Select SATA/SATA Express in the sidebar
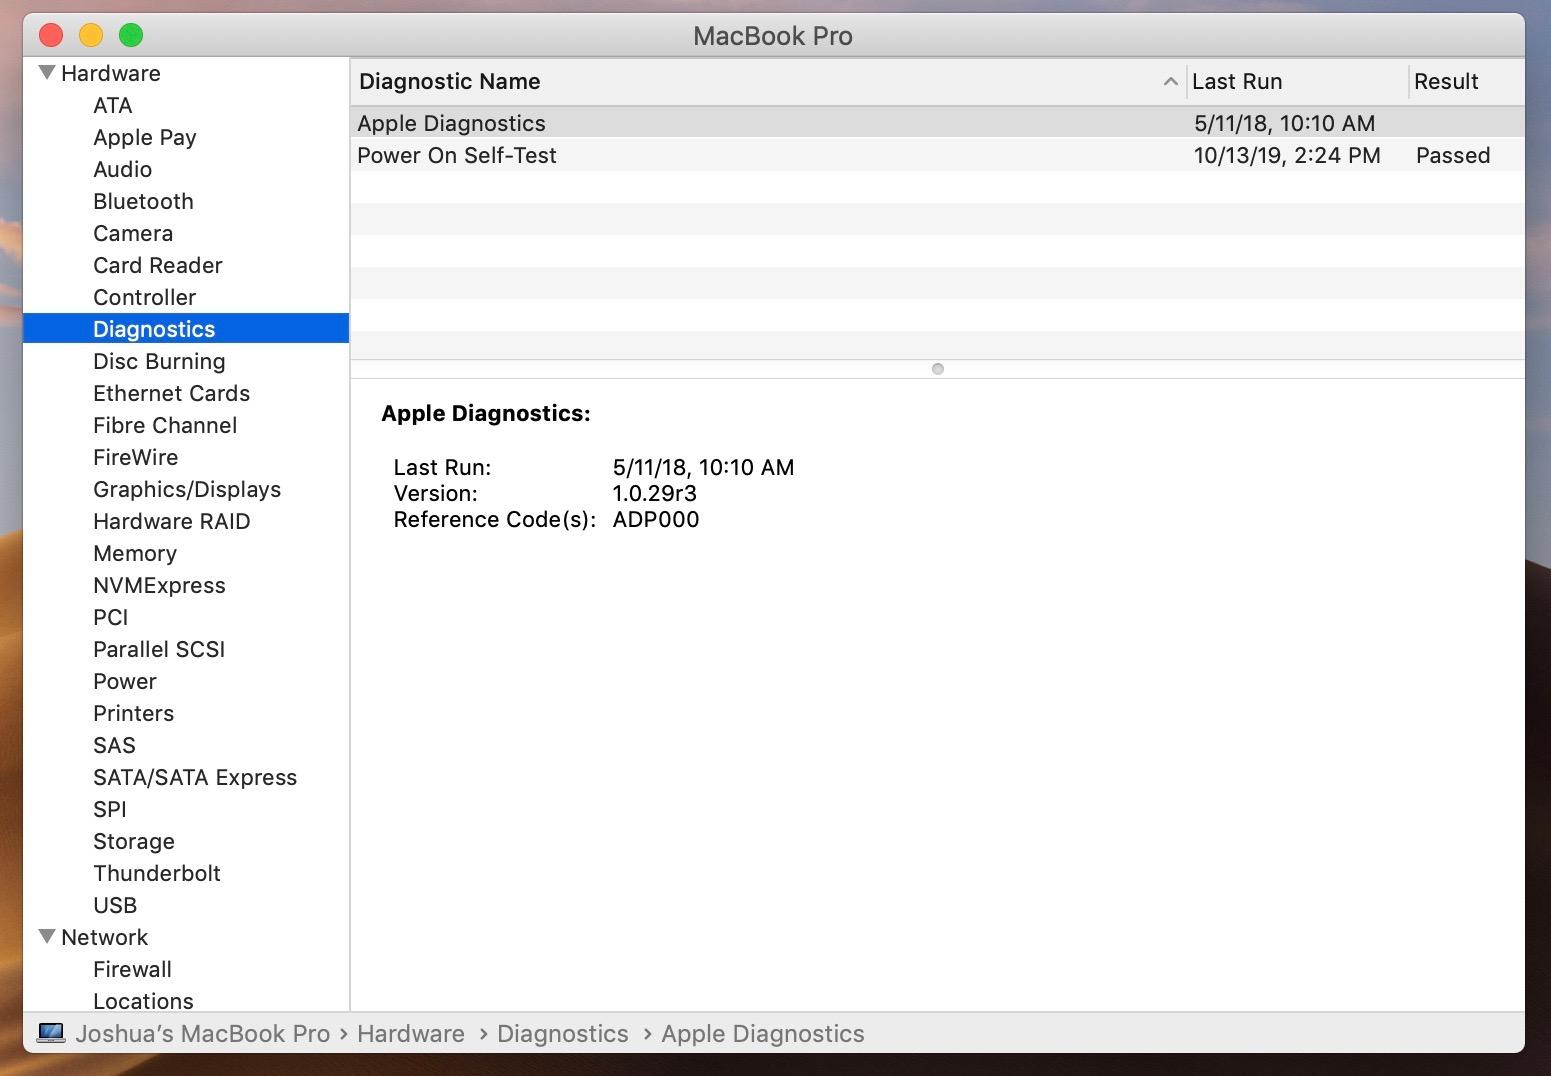This screenshot has height=1076, width=1551. pos(195,777)
